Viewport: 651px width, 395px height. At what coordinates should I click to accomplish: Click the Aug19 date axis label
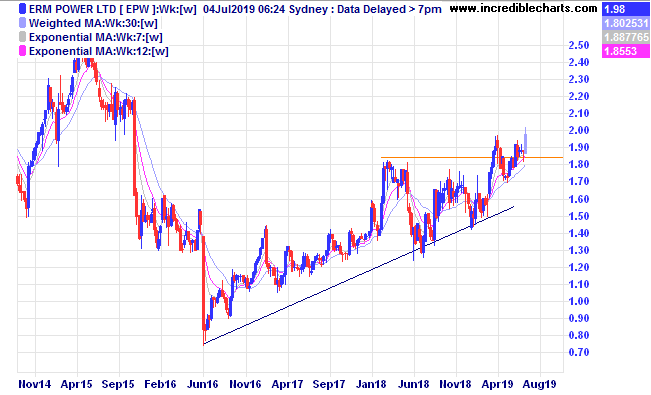(539, 384)
